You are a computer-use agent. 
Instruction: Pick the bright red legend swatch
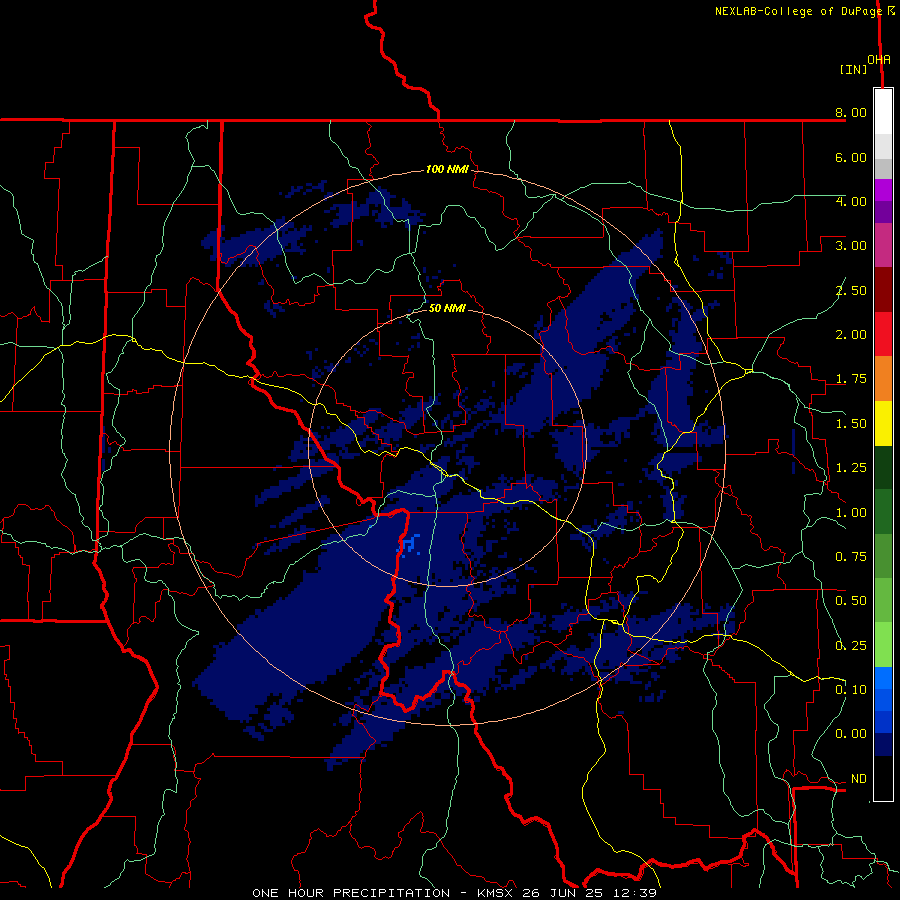click(x=883, y=334)
